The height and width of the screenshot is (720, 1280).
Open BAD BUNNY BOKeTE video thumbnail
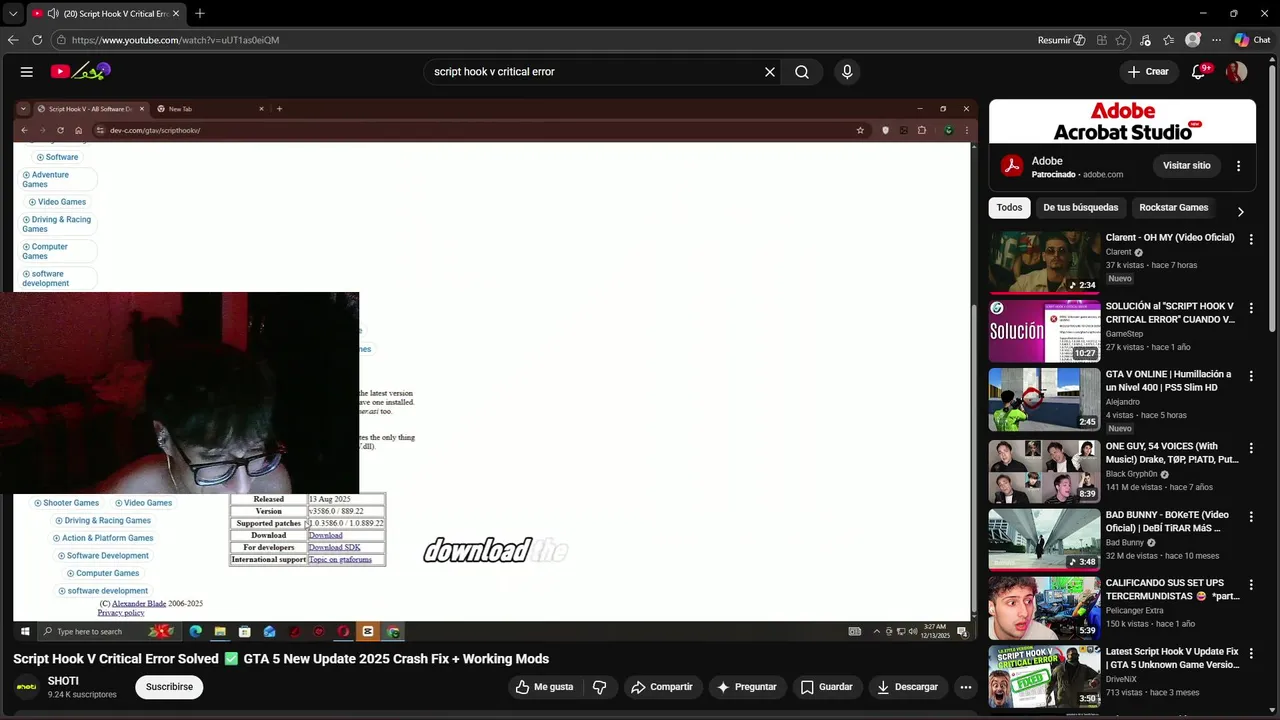tap(1044, 539)
